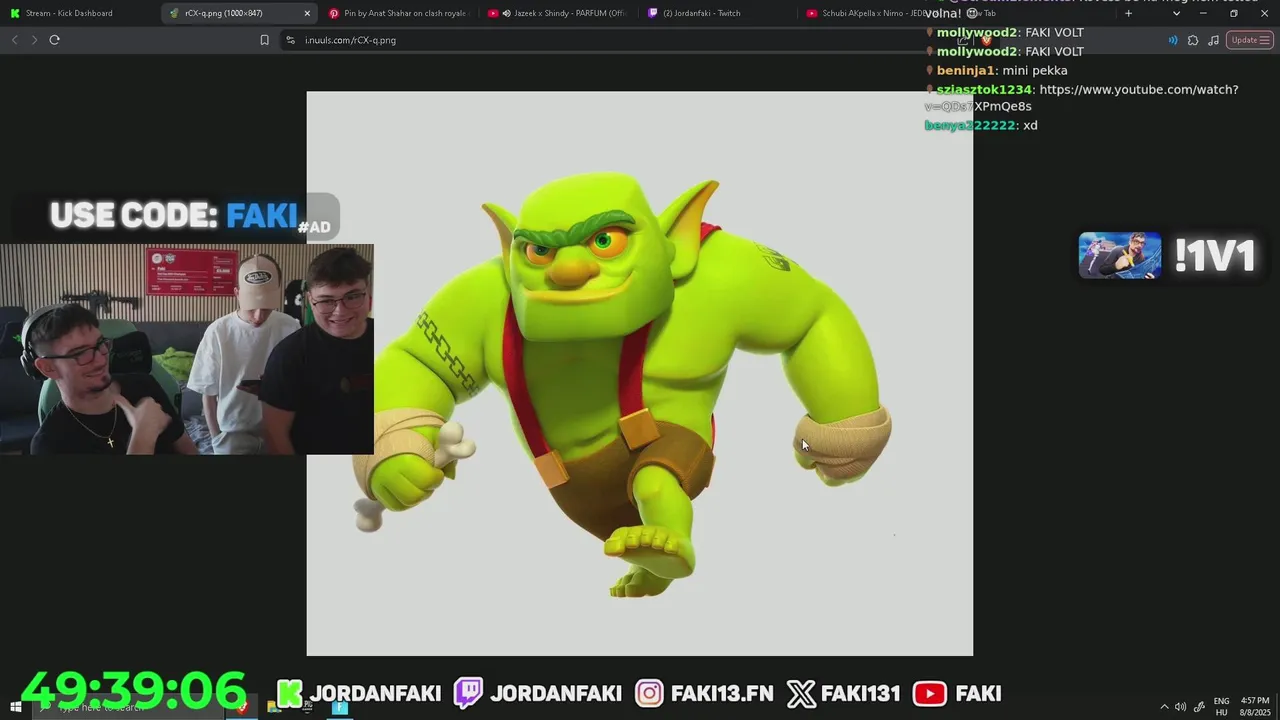The width and height of the screenshot is (1280, 720).
Task: Close the rCX-q.png tab
Action: 307,13
